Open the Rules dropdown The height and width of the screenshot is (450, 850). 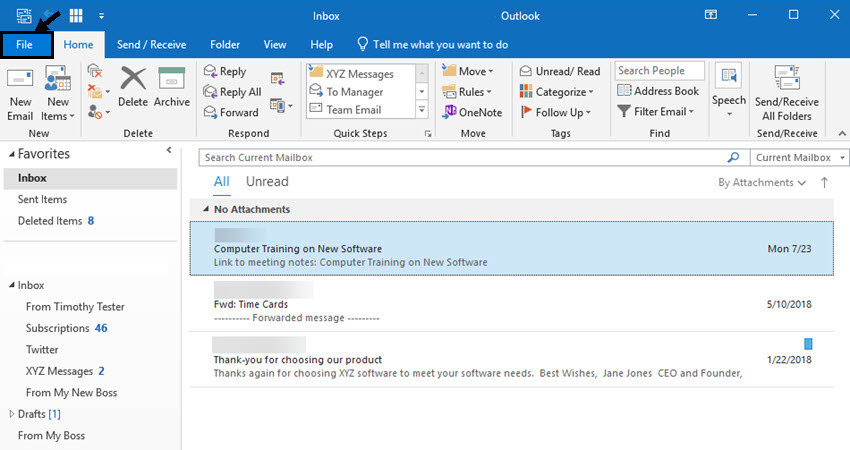pos(466,92)
